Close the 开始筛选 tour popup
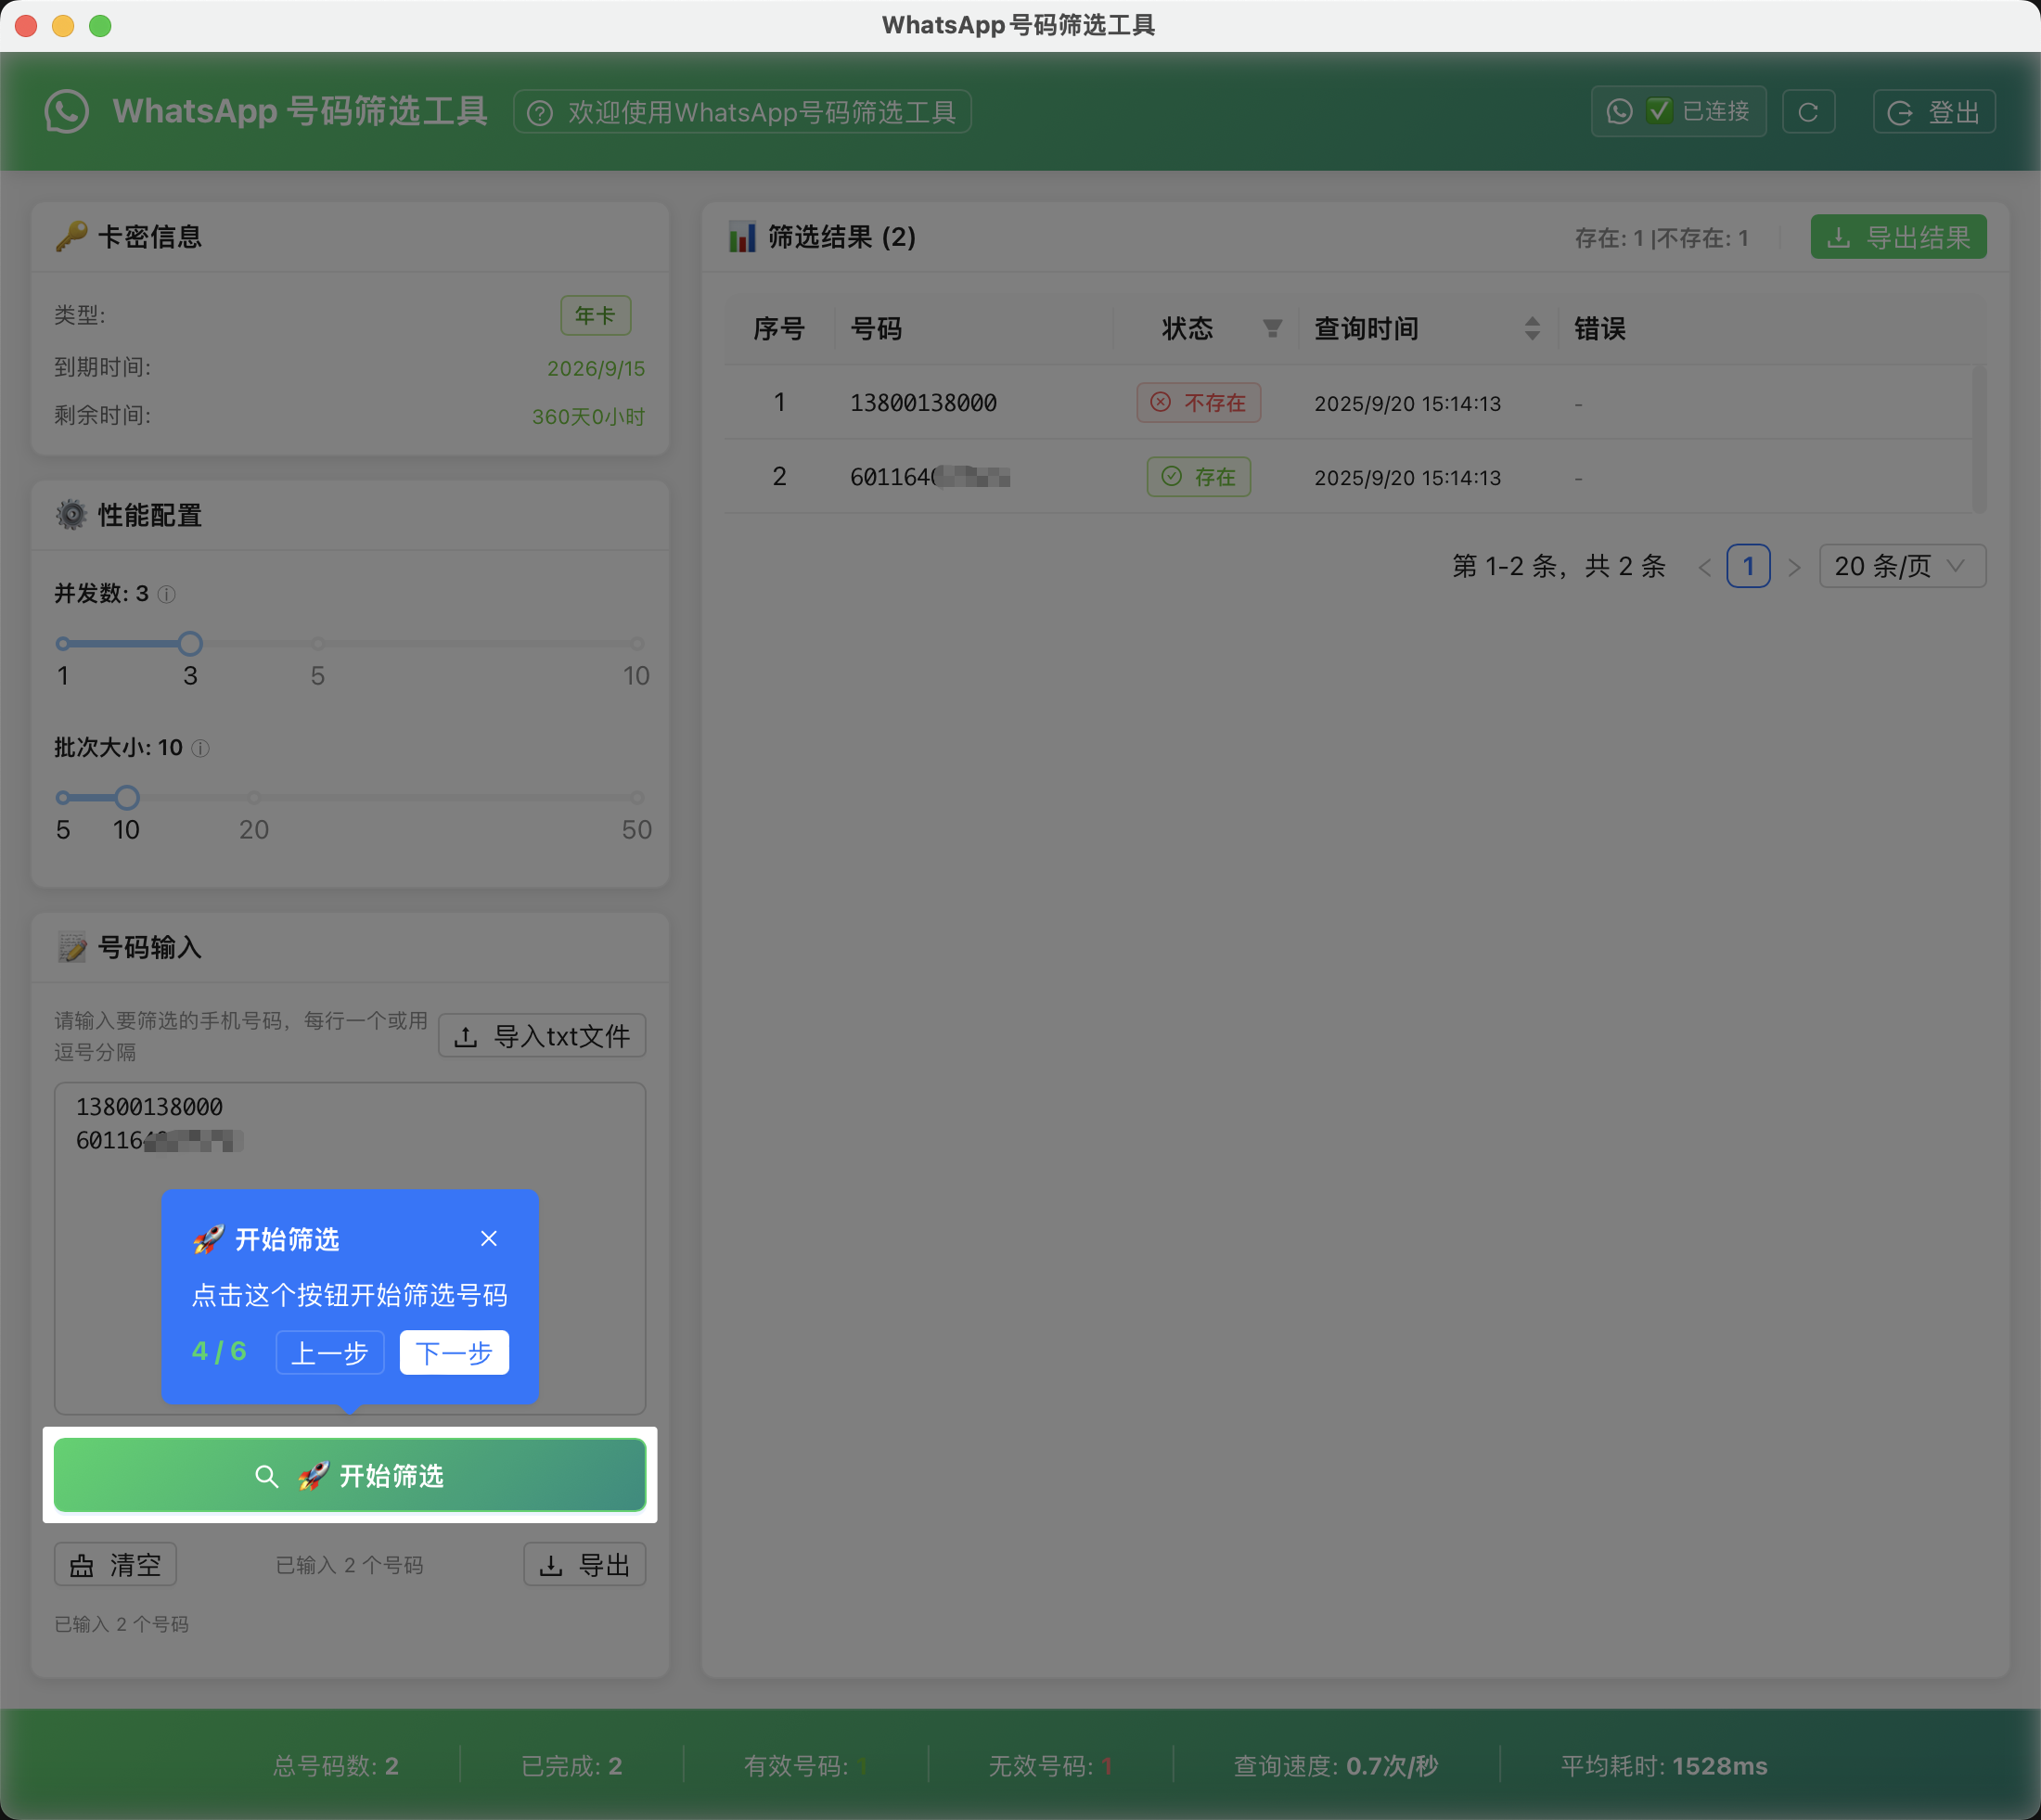The height and width of the screenshot is (1820, 2041). (x=489, y=1239)
